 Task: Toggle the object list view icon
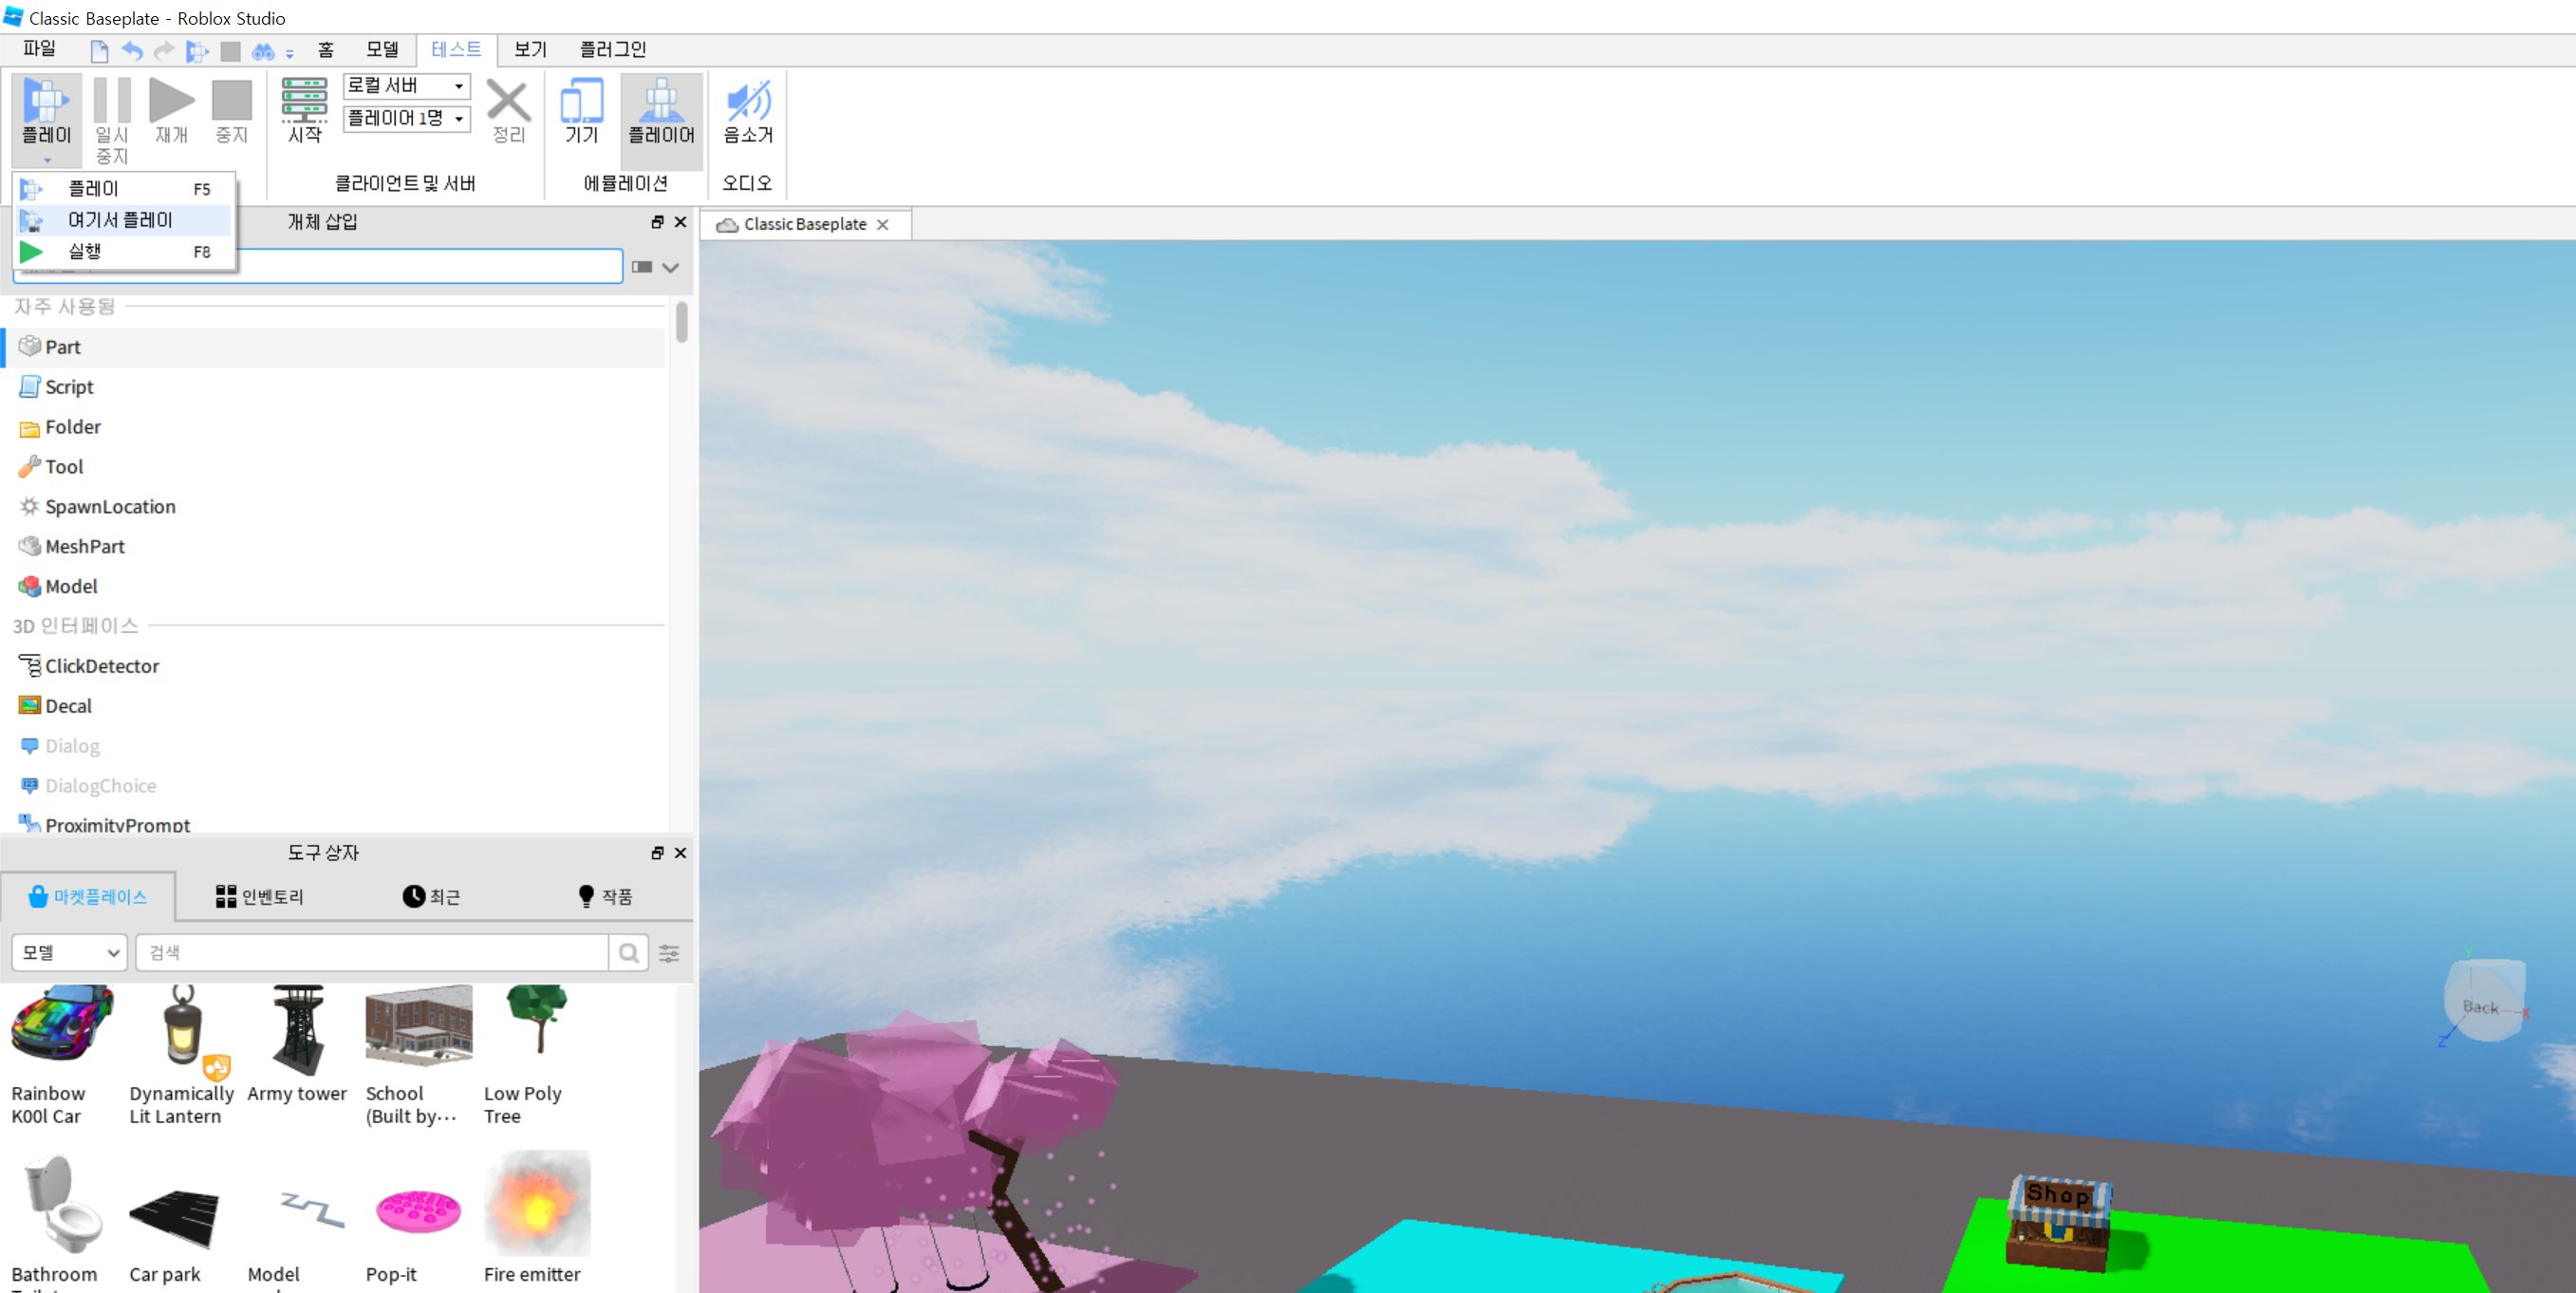[642, 267]
